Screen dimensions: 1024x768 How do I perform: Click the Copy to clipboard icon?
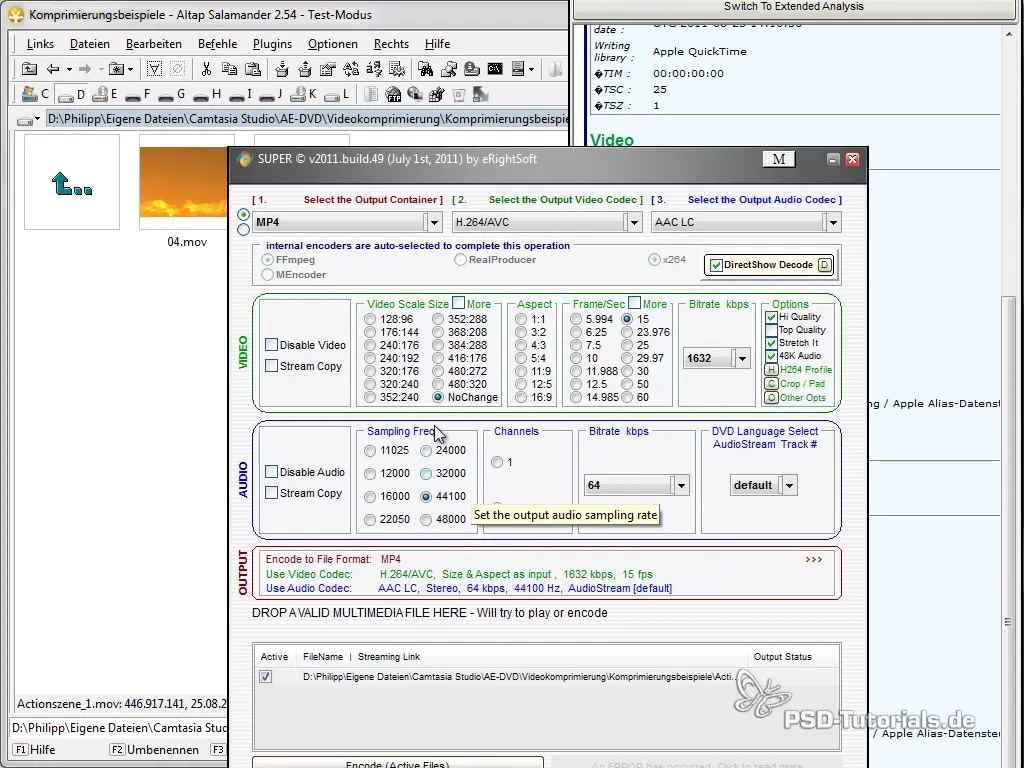tap(229, 69)
